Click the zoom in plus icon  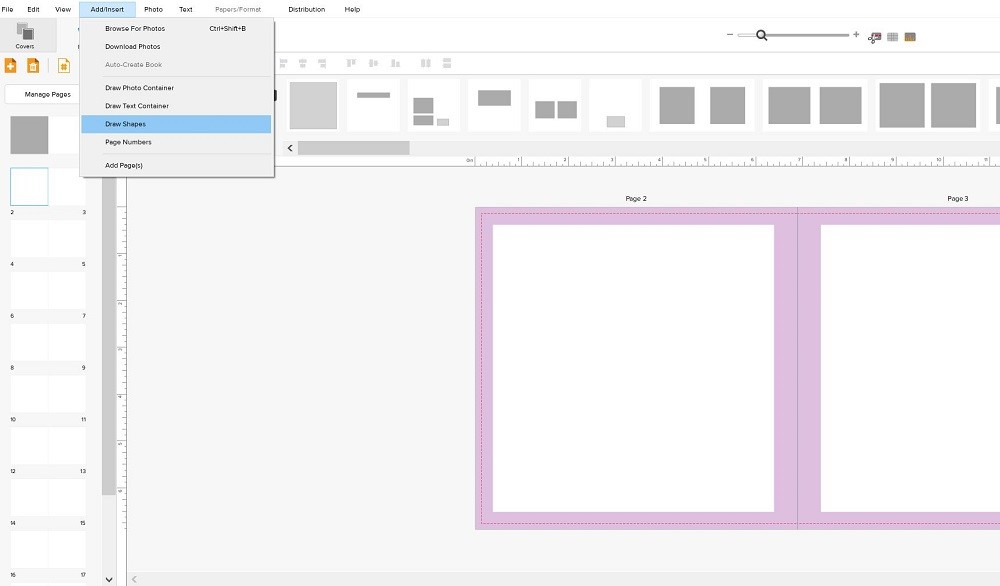(x=856, y=34)
